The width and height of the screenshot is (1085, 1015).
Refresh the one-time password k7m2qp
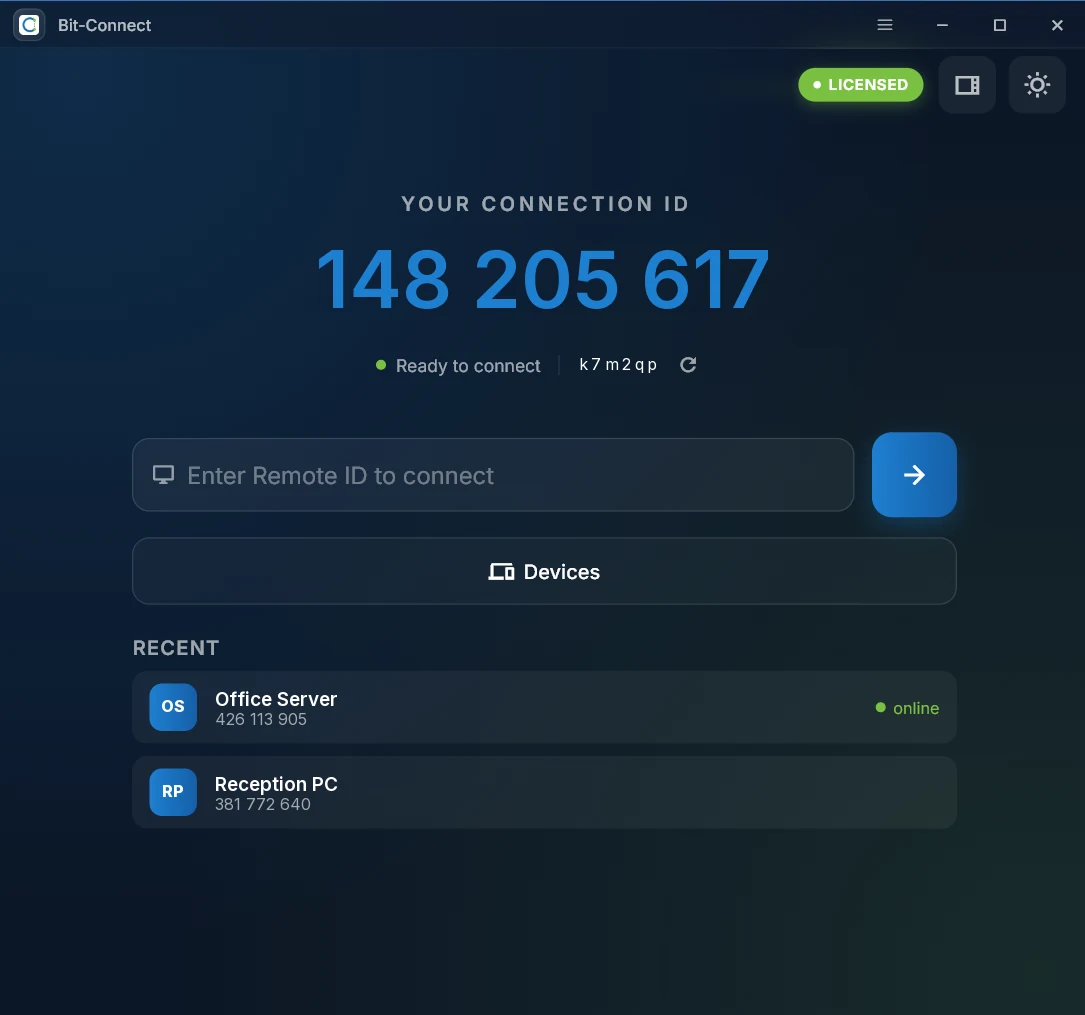coord(688,365)
